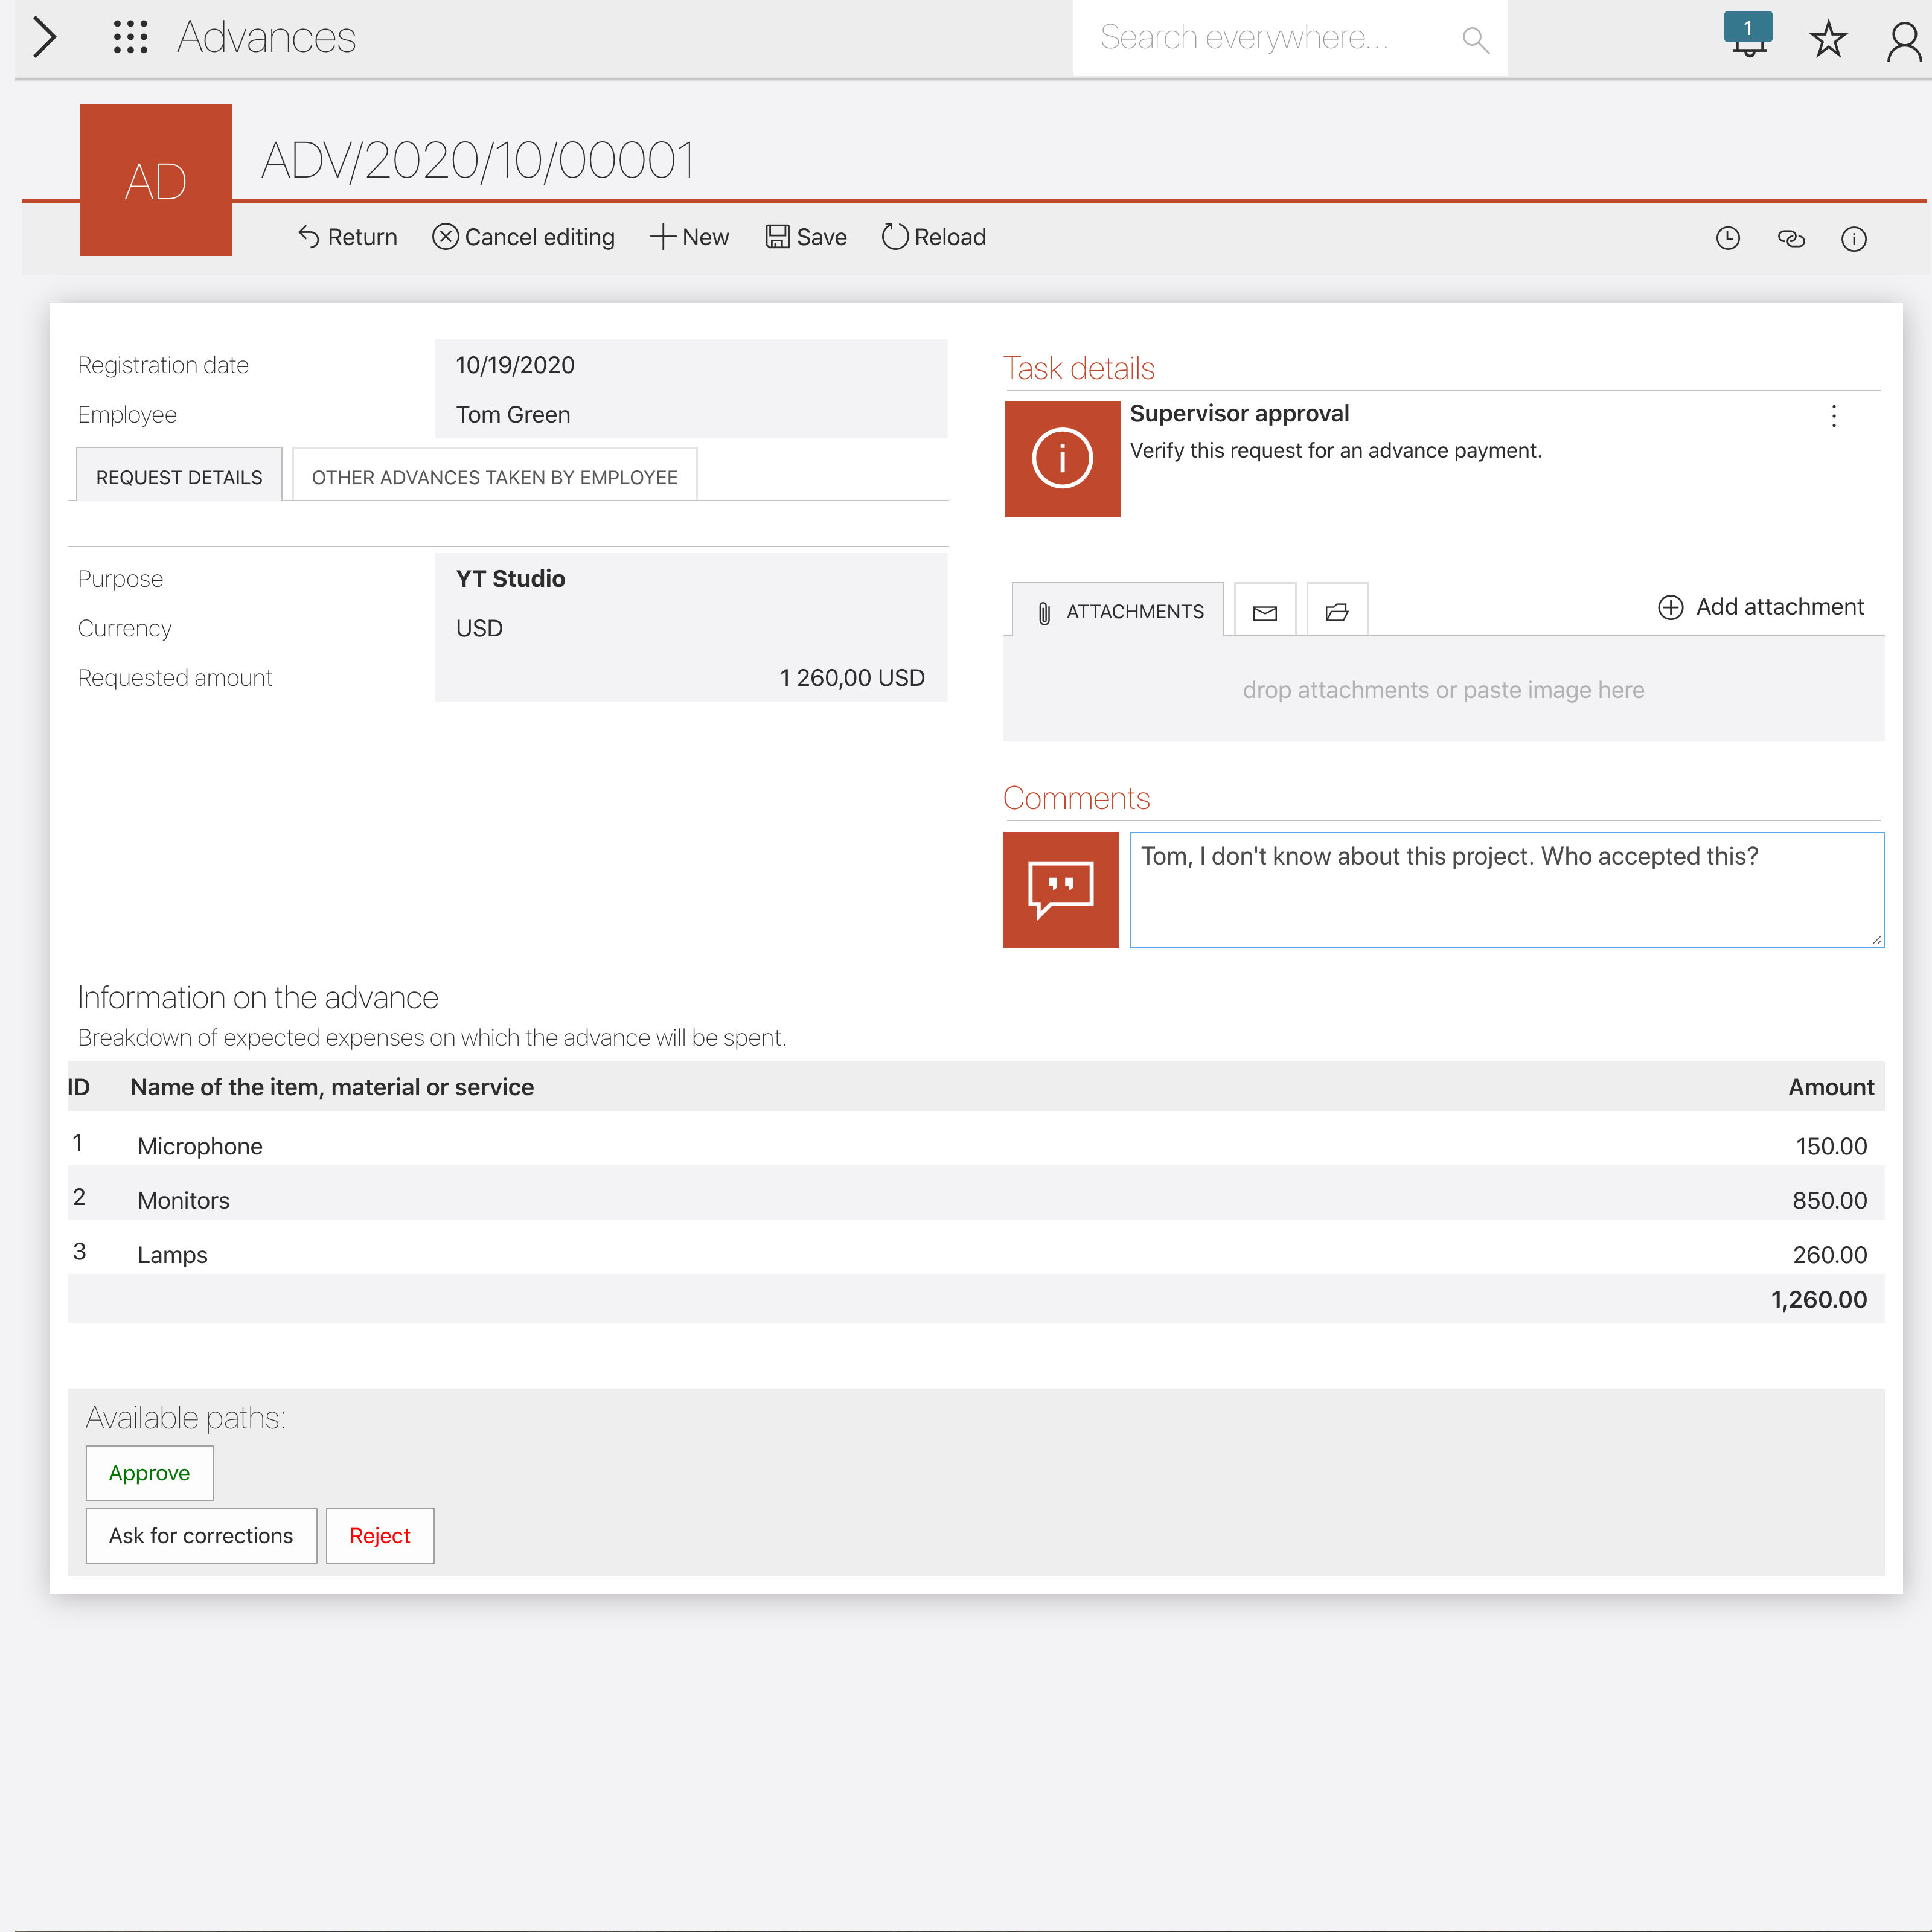Click the Reject button

pos(379,1535)
